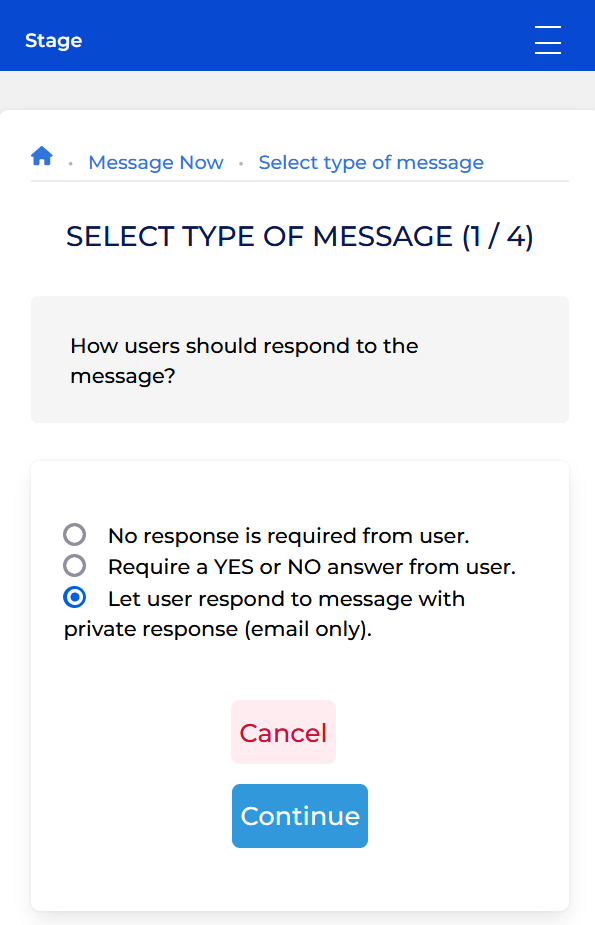Screen dimensions: 595x925
Task: Click the (1 / 4) step indicator in the heading
Action: (x=498, y=237)
